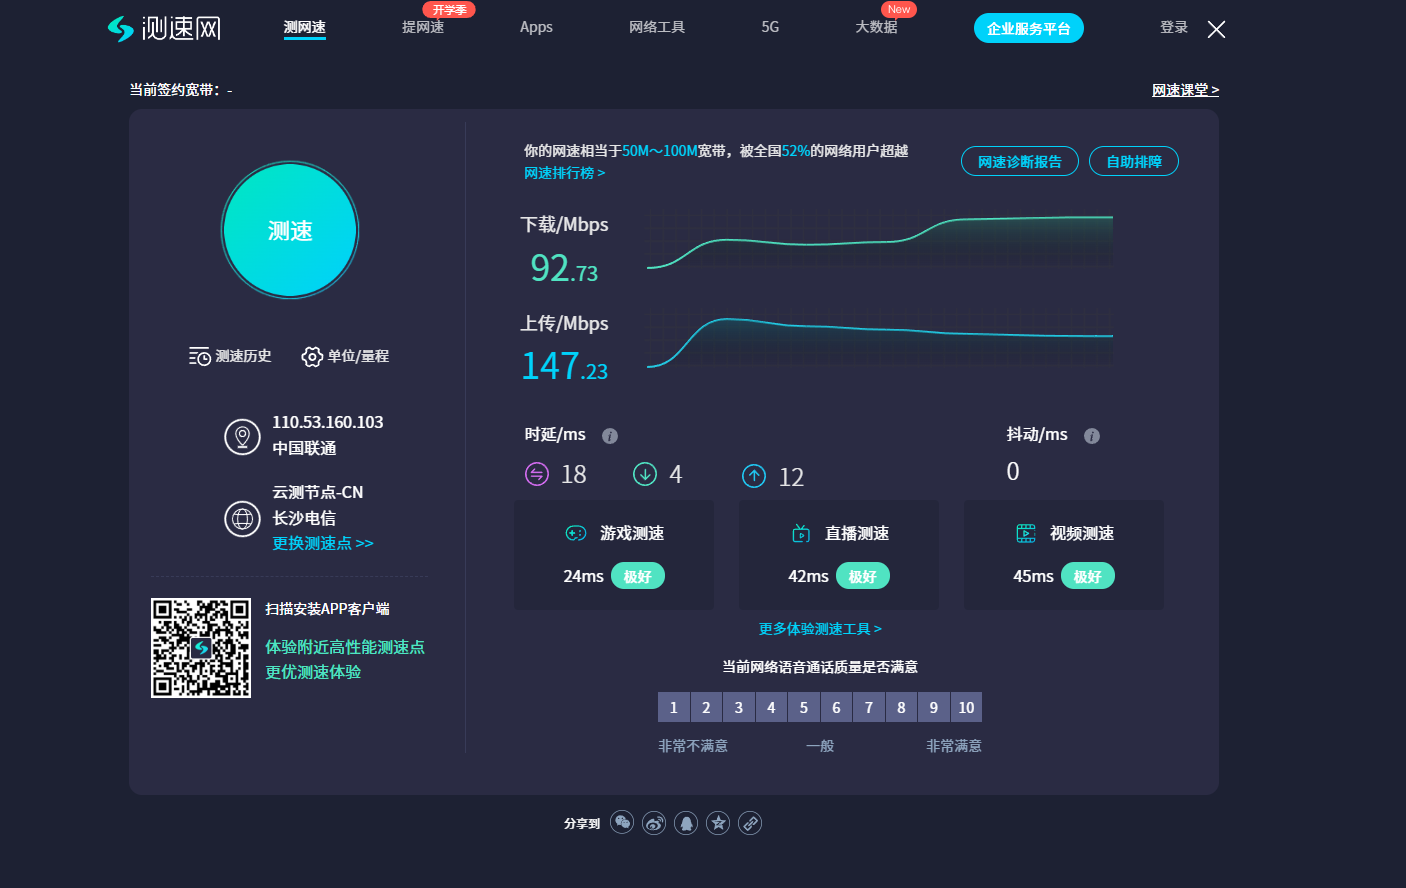This screenshot has height=888, width=1406.
Task: Open 测速历史 speed test history
Action: [230, 356]
